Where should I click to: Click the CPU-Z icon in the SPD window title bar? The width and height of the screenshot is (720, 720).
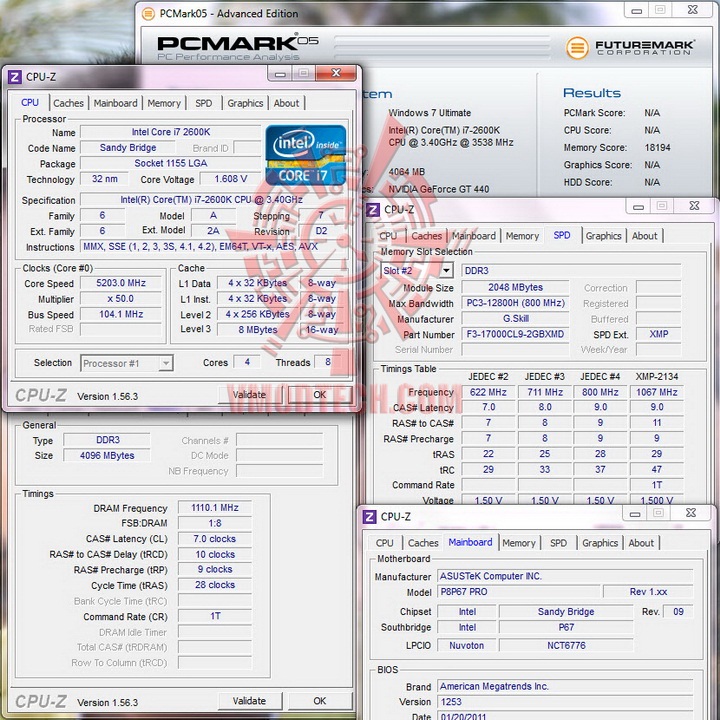(372, 210)
